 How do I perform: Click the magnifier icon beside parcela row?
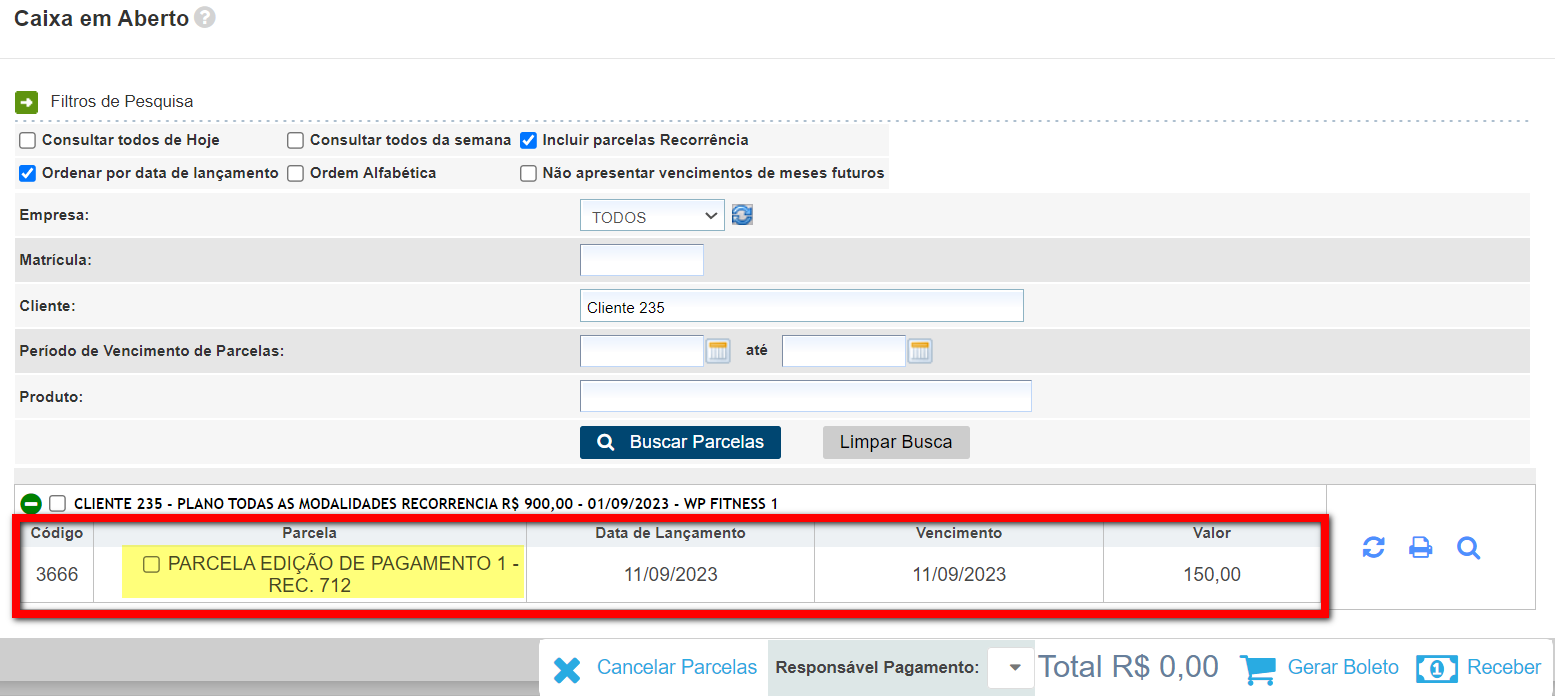[x=1468, y=547]
